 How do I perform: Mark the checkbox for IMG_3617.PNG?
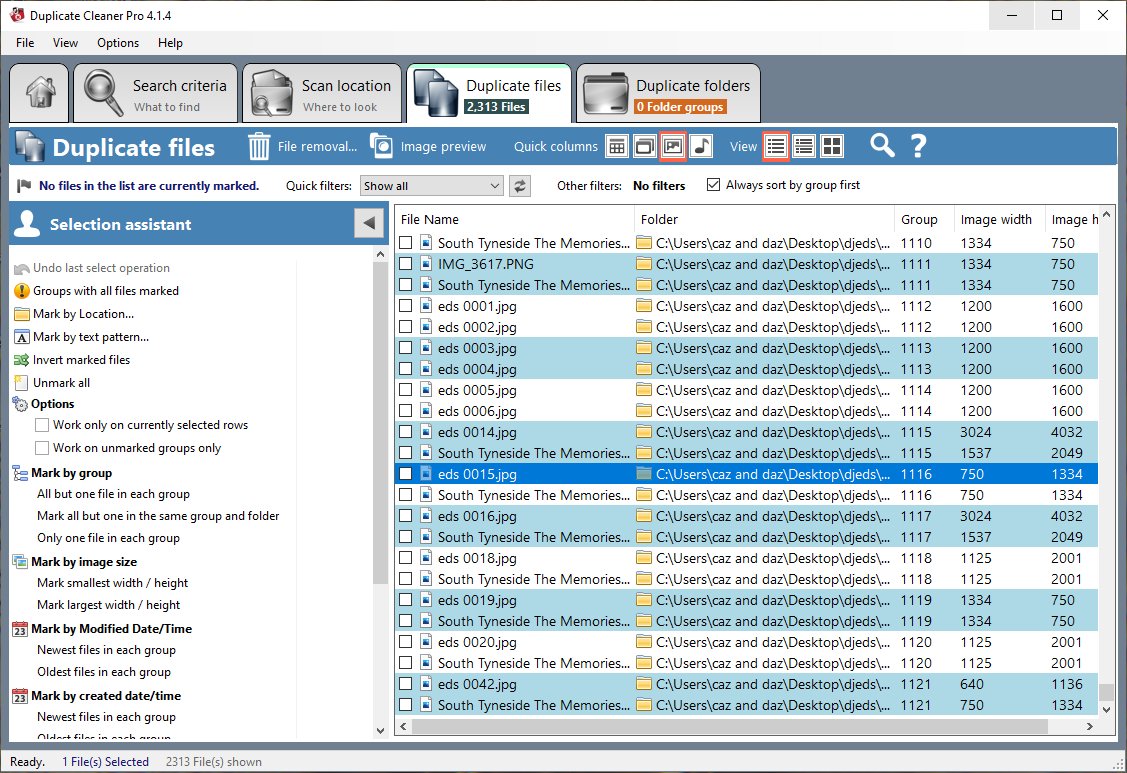[406, 264]
